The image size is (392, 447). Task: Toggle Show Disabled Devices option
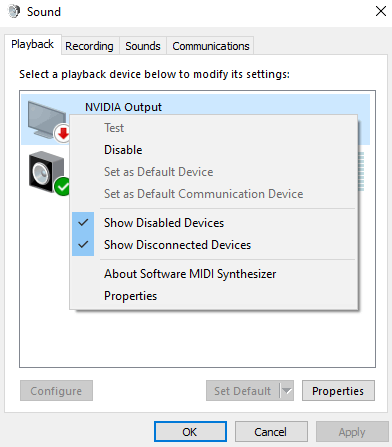click(x=164, y=223)
